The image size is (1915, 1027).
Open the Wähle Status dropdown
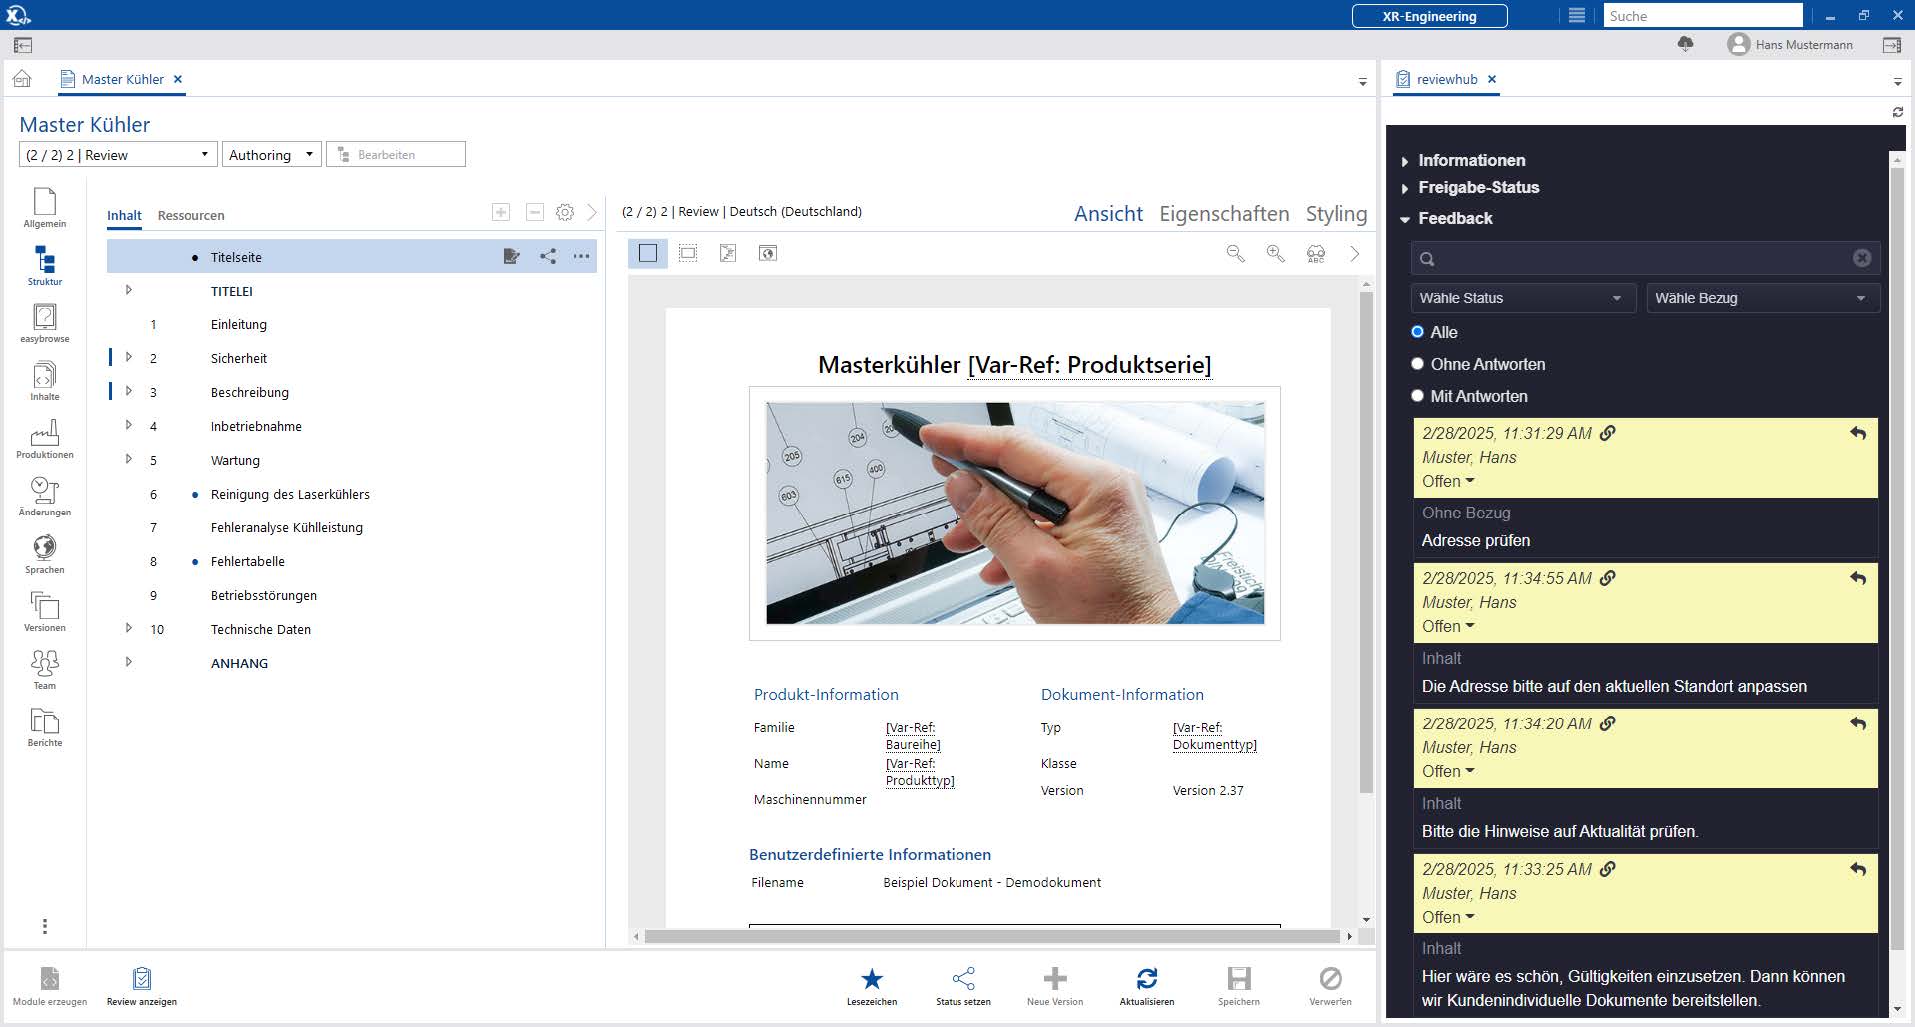point(1521,298)
